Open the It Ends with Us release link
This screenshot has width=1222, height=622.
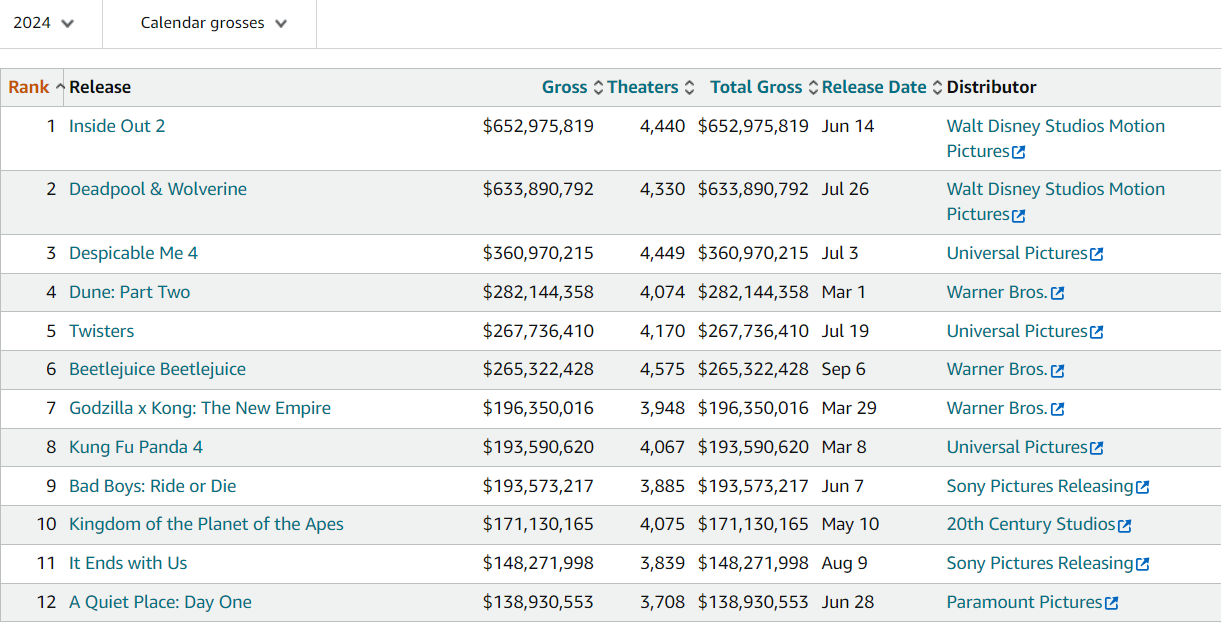click(x=128, y=563)
